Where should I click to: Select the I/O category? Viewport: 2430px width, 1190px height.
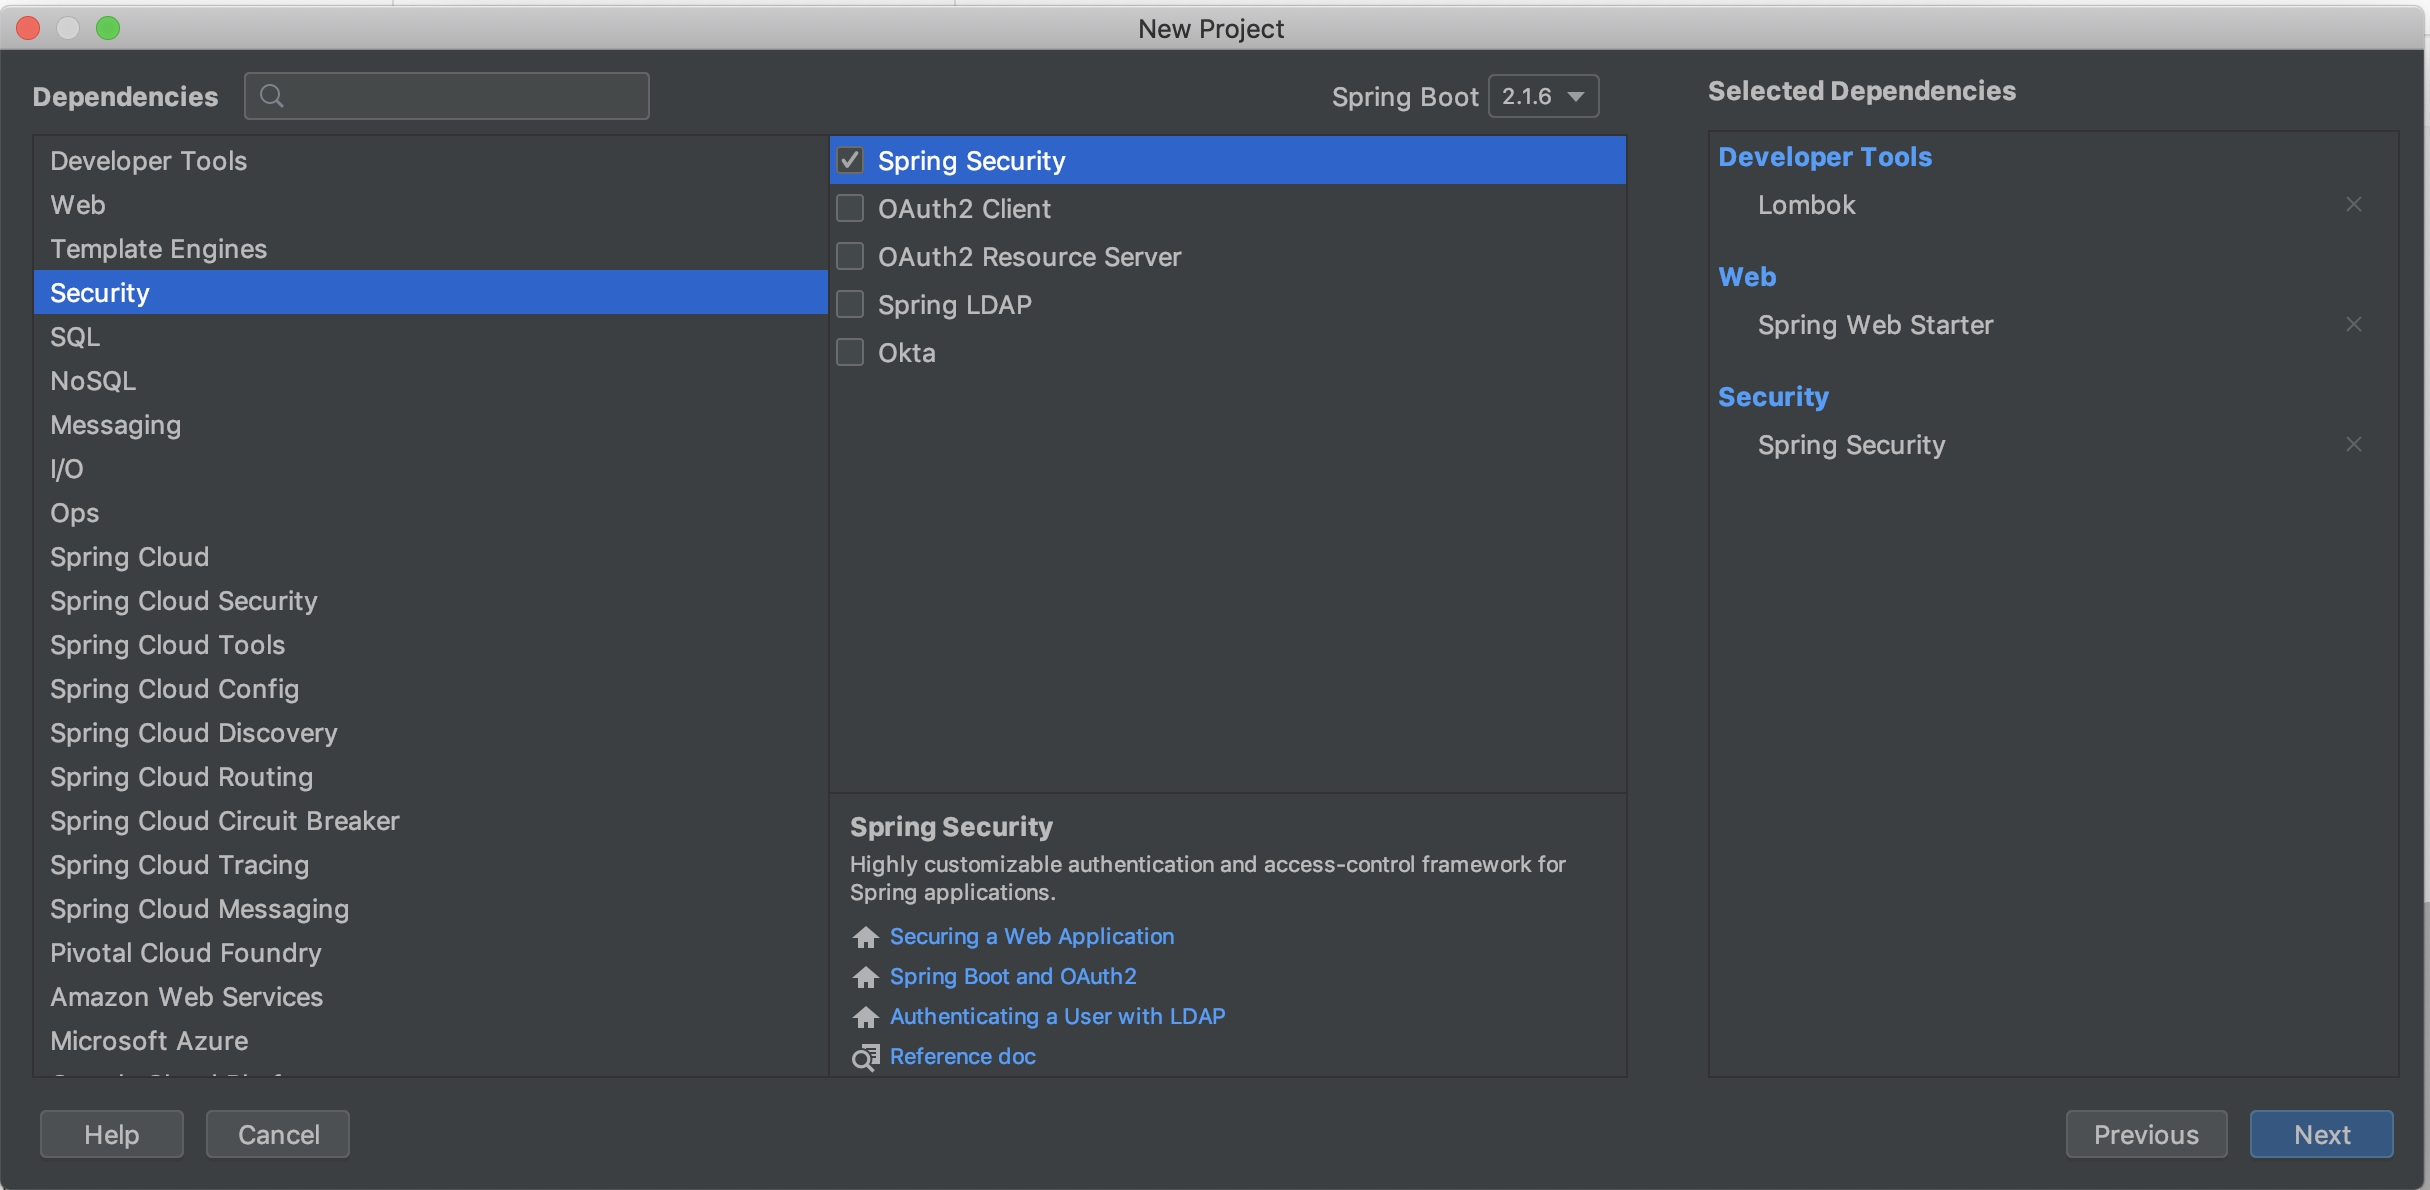click(430, 469)
